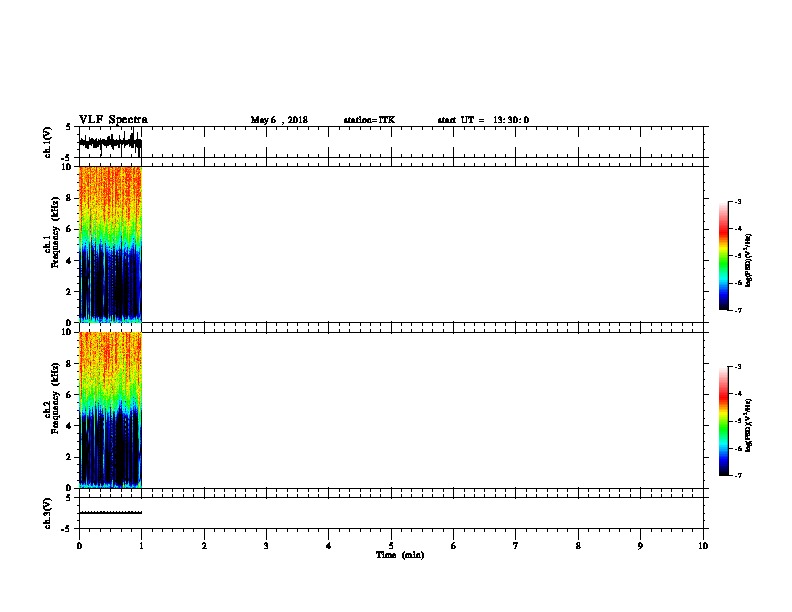This screenshot has width=792, height=612.
Task: Click the '8' kHz tick label on ch.1 axis
Action: (x=69, y=198)
